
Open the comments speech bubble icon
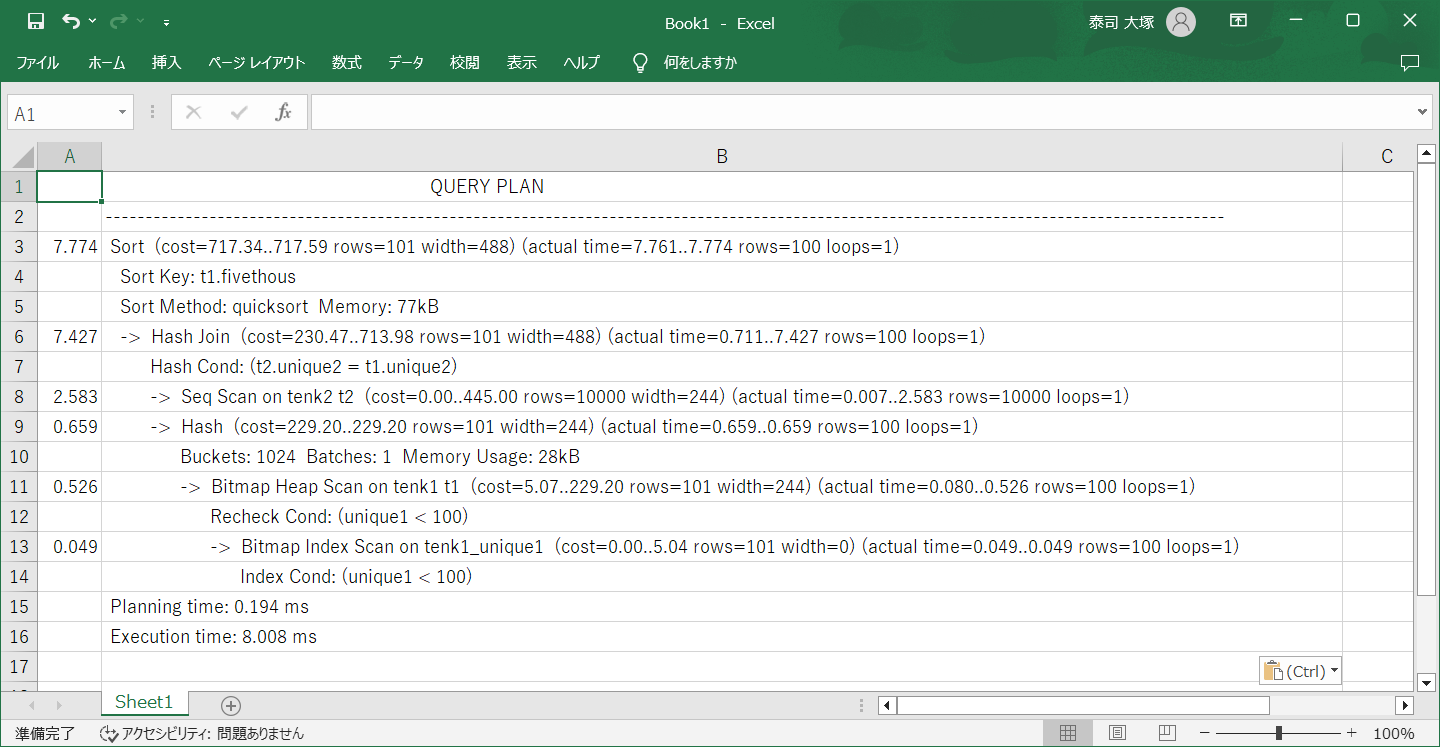pyautogui.click(x=1410, y=63)
